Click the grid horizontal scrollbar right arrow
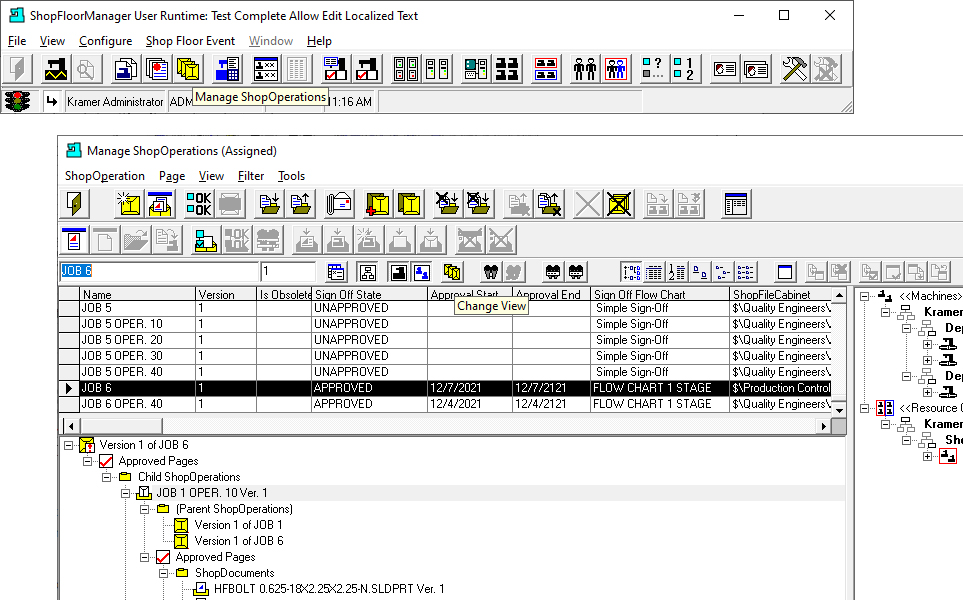 pyautogui.click(x=824, y=426)
